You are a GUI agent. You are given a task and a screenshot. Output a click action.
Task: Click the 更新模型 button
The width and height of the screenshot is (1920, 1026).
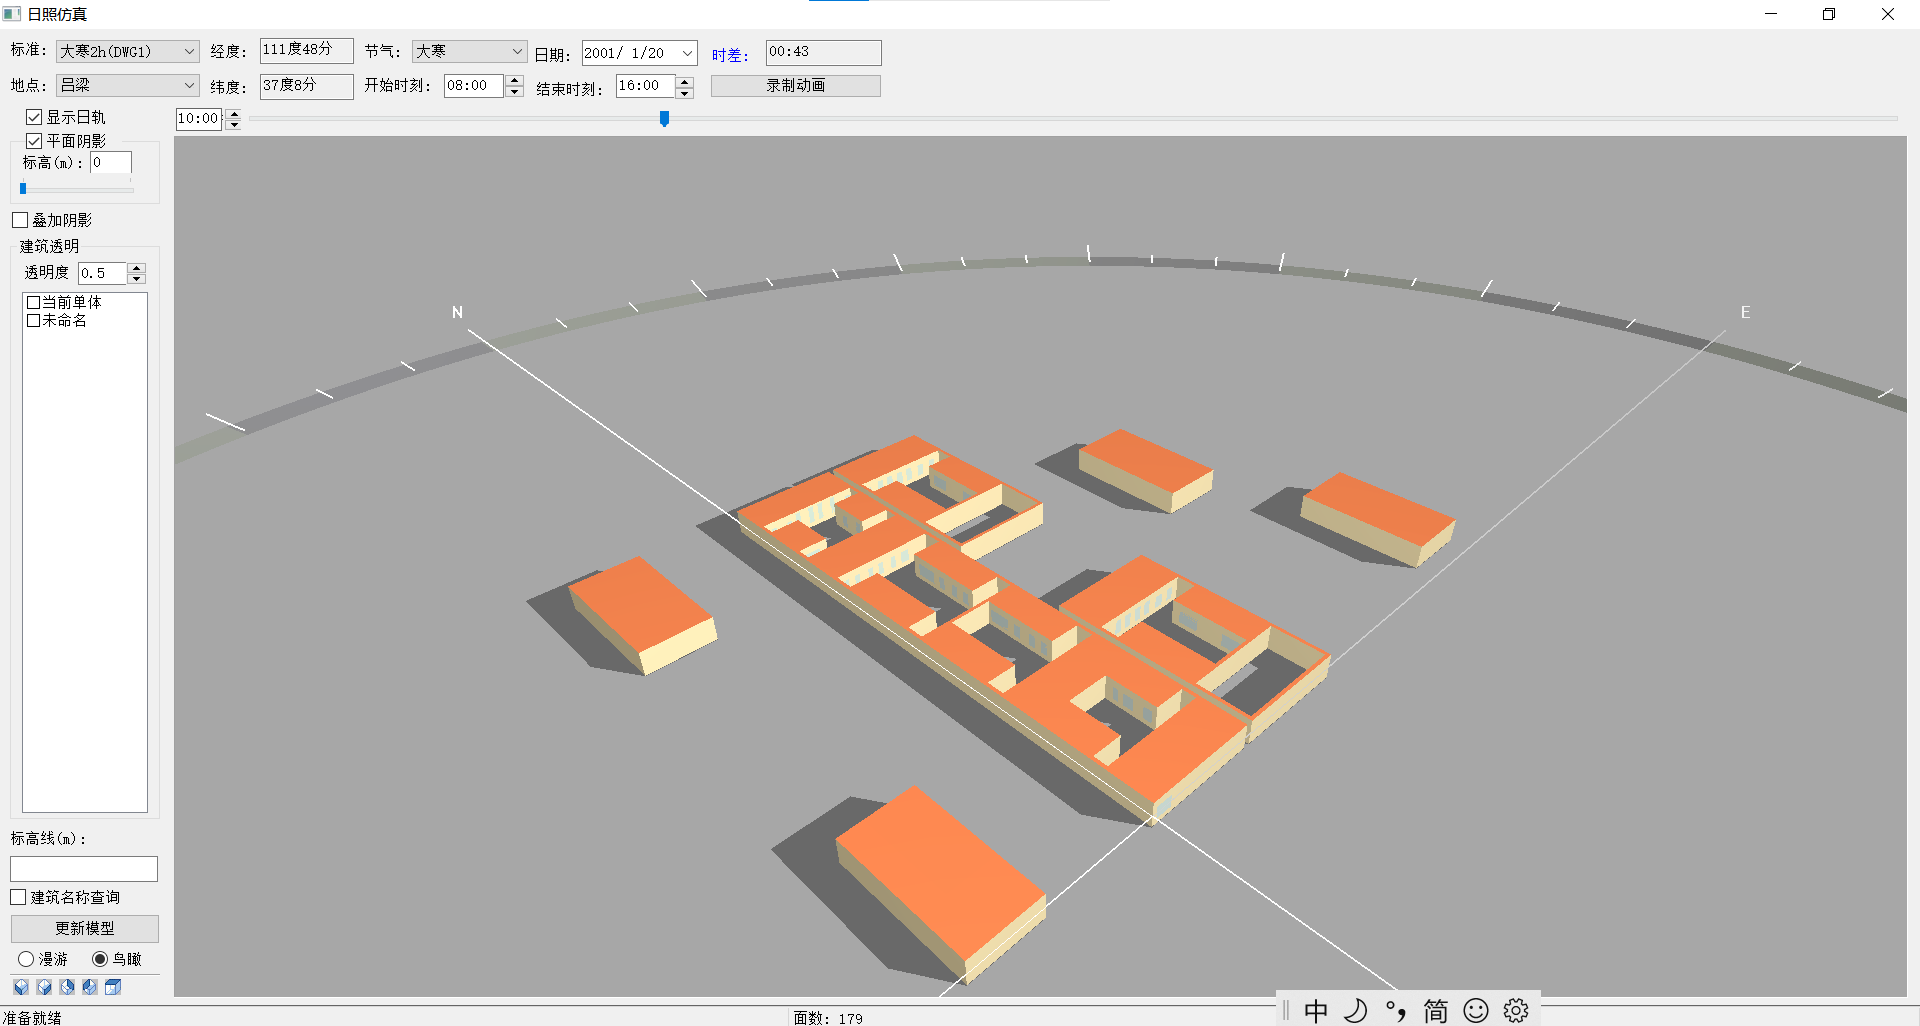(84, 928)
